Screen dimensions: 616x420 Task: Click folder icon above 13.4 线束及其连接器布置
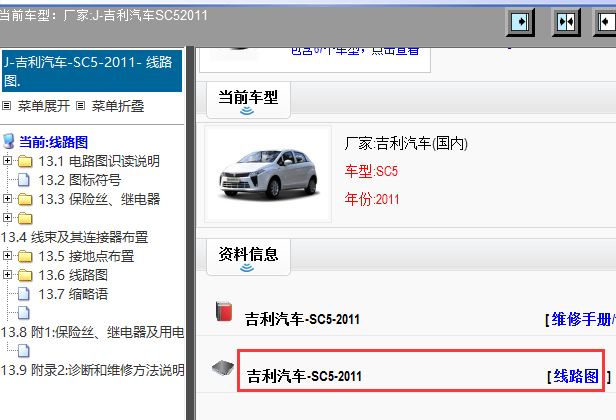click(x=25, y=218)
